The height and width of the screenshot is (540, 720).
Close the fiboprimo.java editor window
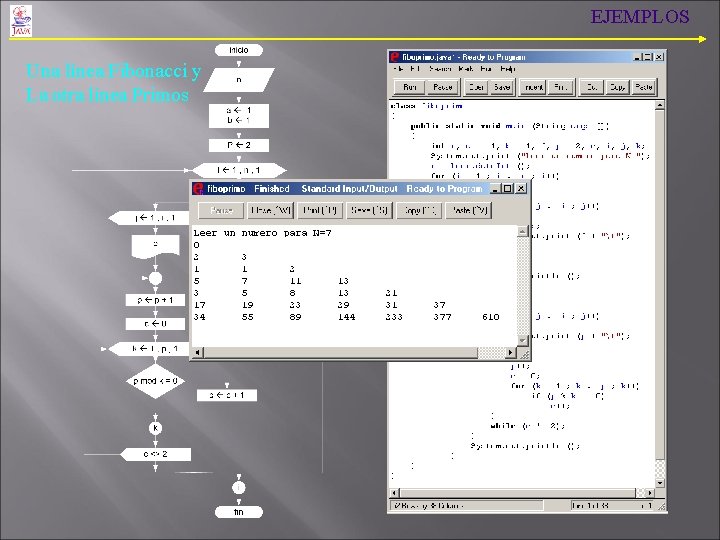659,57
